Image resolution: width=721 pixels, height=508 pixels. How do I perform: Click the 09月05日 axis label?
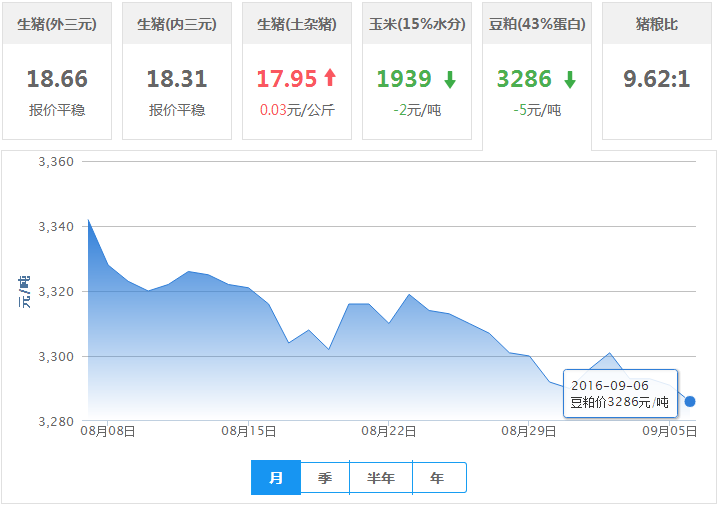670,431
